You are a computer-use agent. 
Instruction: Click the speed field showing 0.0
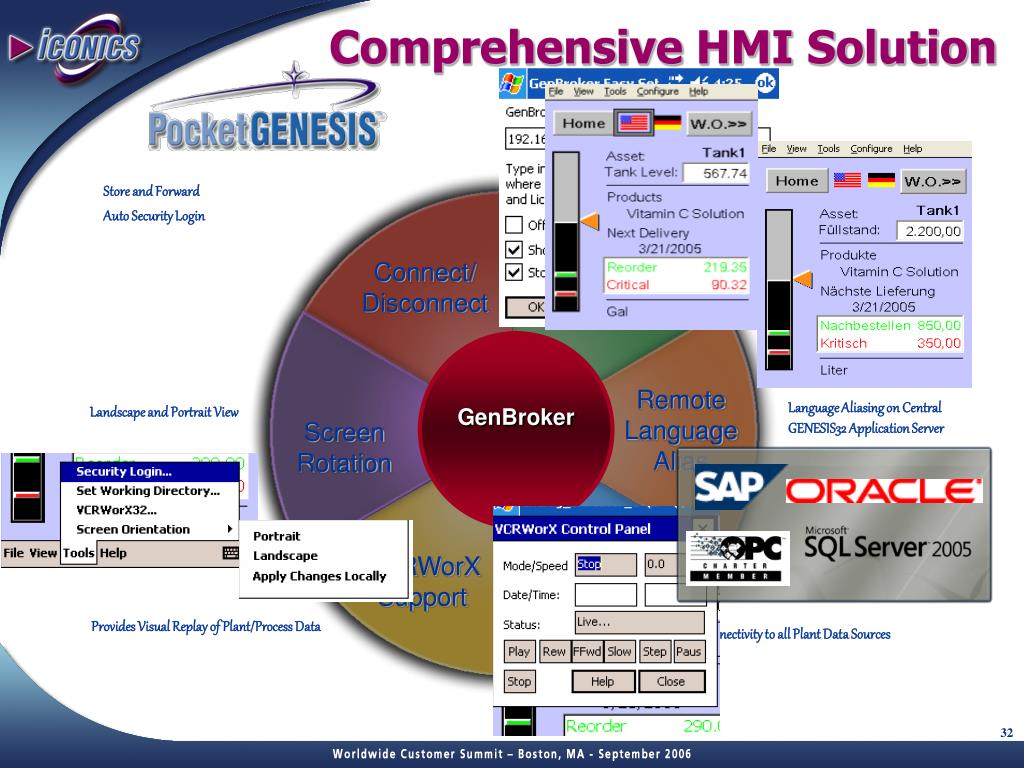(662, 564)
